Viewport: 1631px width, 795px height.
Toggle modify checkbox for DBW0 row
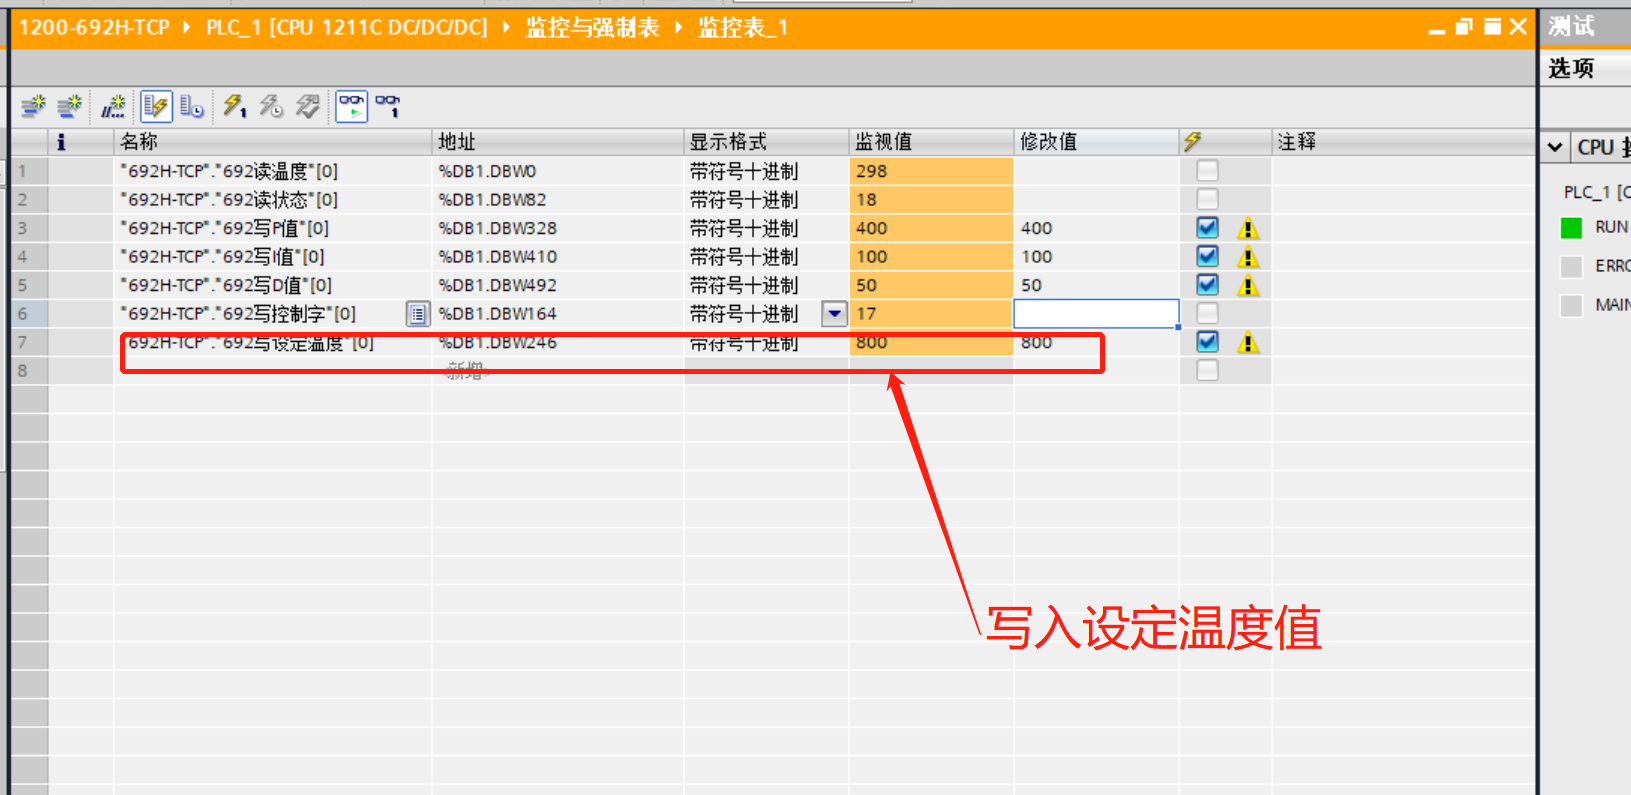[1207, 171]
